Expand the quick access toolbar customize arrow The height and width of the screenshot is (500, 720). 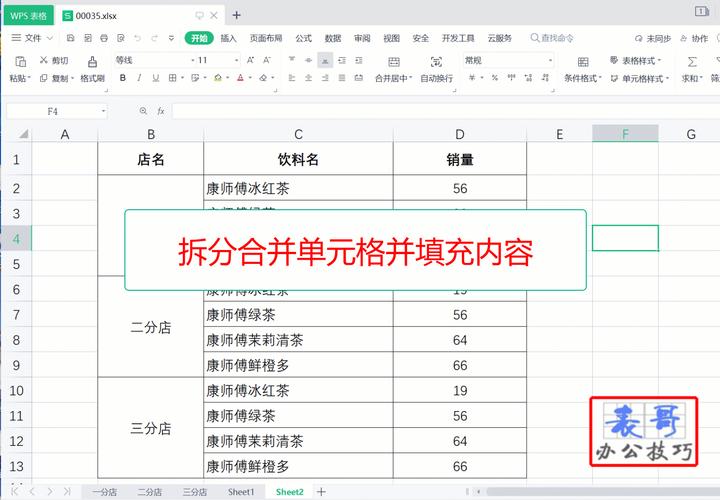171,38
